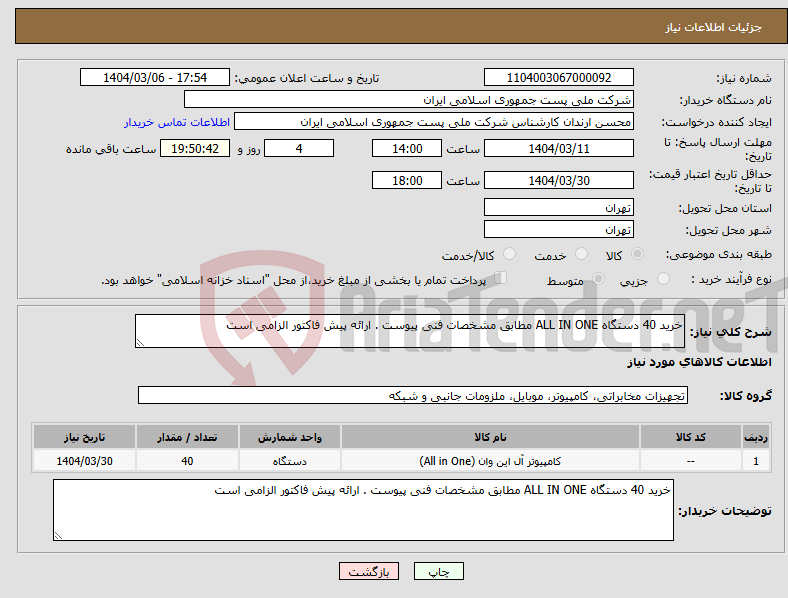
Task: Select the متوسط purchase type radio
Action: pos(599,278)
